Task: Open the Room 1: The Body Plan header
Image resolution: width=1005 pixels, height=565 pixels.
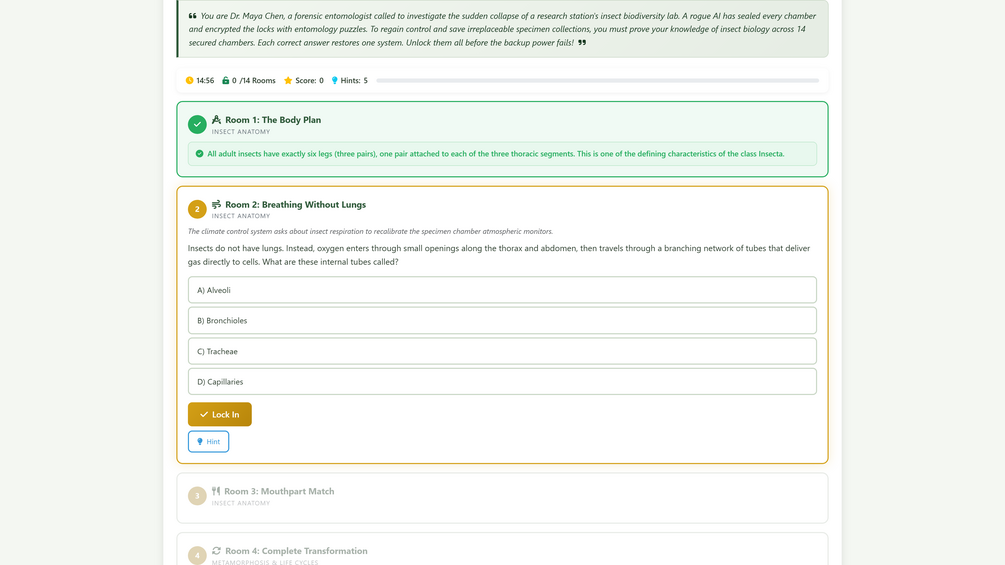Action: (x=273, y=120)
